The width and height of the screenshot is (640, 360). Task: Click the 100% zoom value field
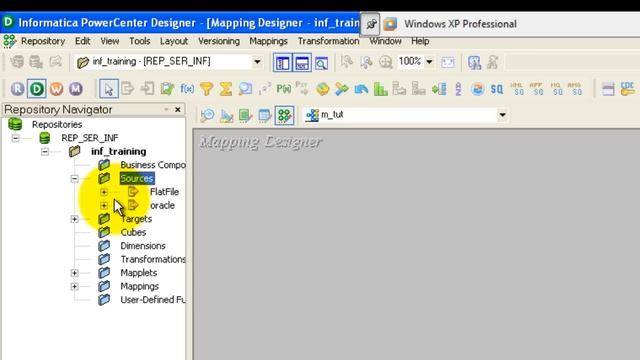coord(410,62)
